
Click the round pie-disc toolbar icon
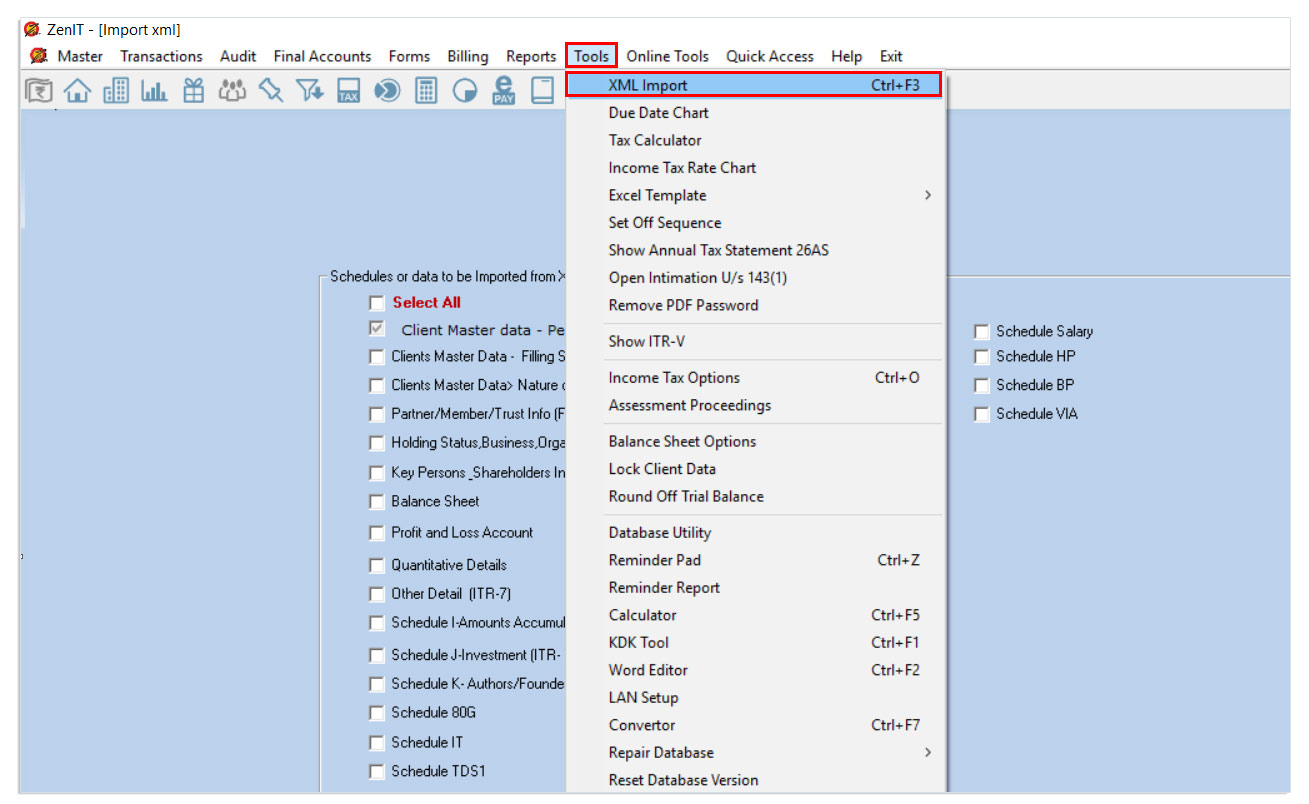(387, 91)
